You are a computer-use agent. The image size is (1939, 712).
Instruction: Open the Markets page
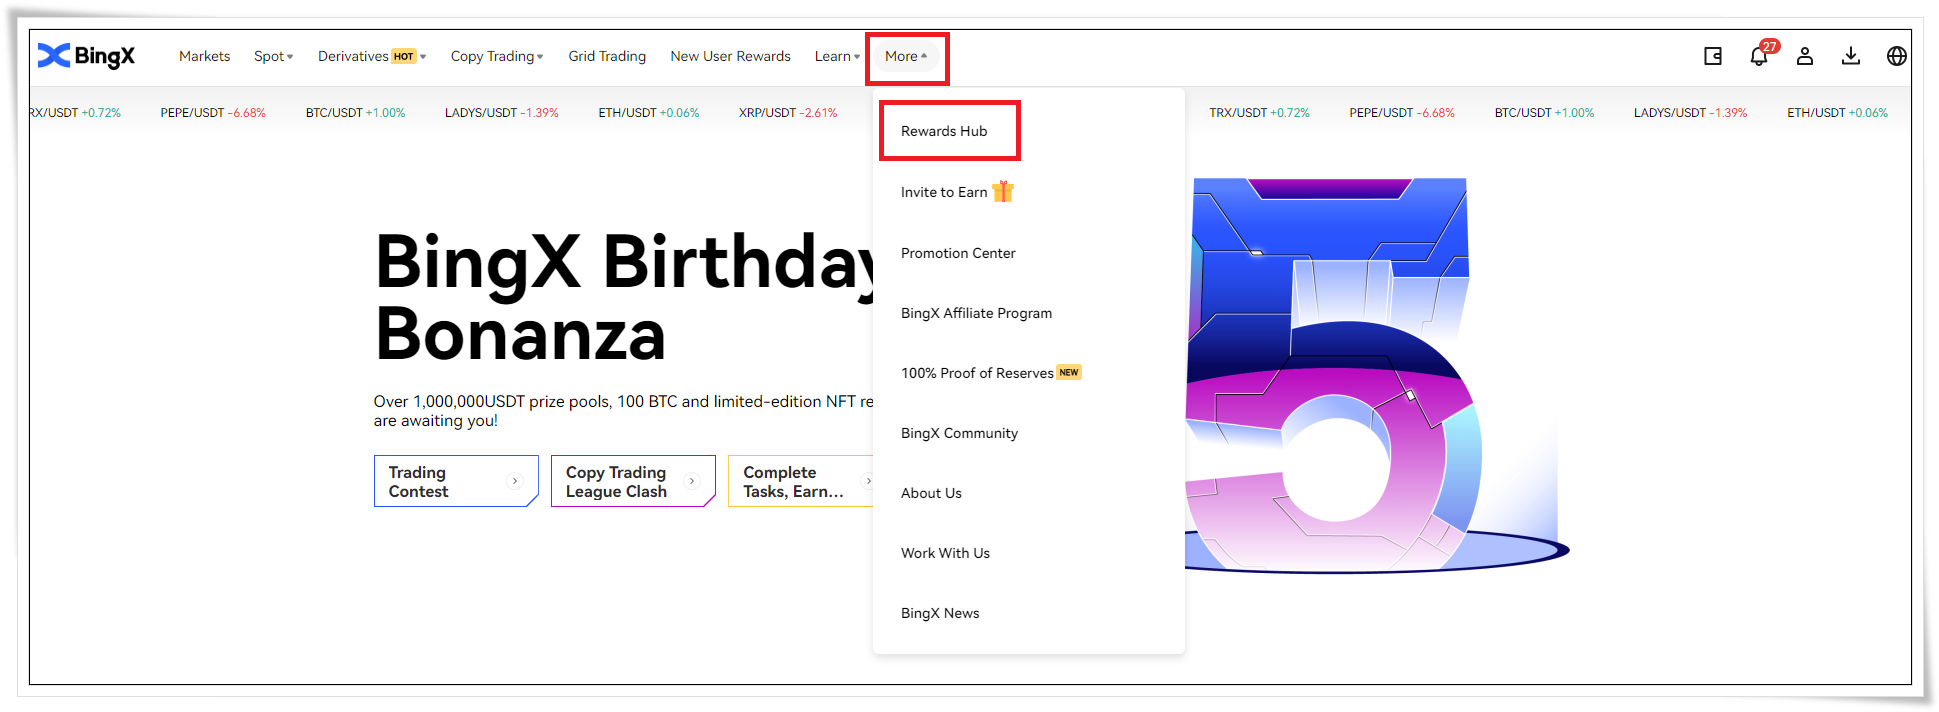(x=204, y=56)
